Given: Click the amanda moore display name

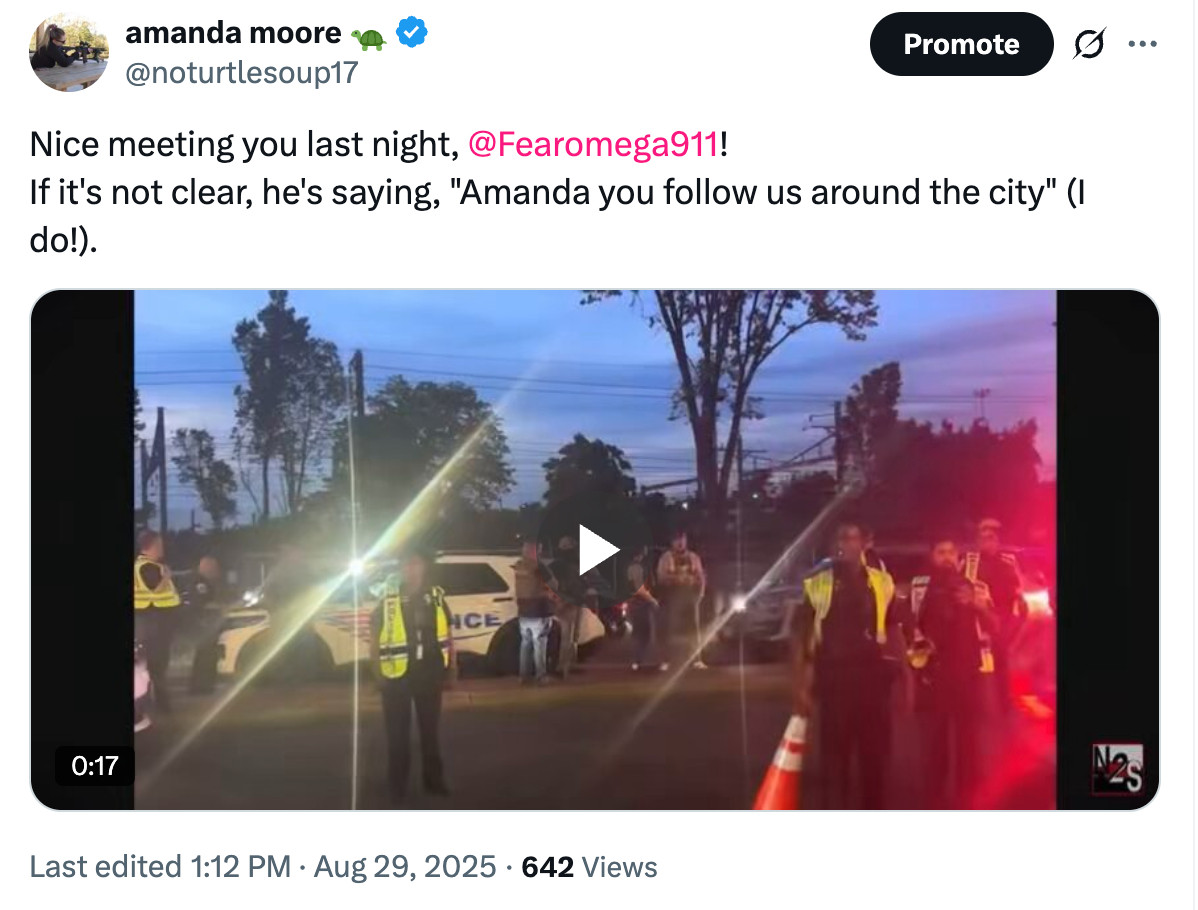Looking at the screenshot, I should (233, 33).
